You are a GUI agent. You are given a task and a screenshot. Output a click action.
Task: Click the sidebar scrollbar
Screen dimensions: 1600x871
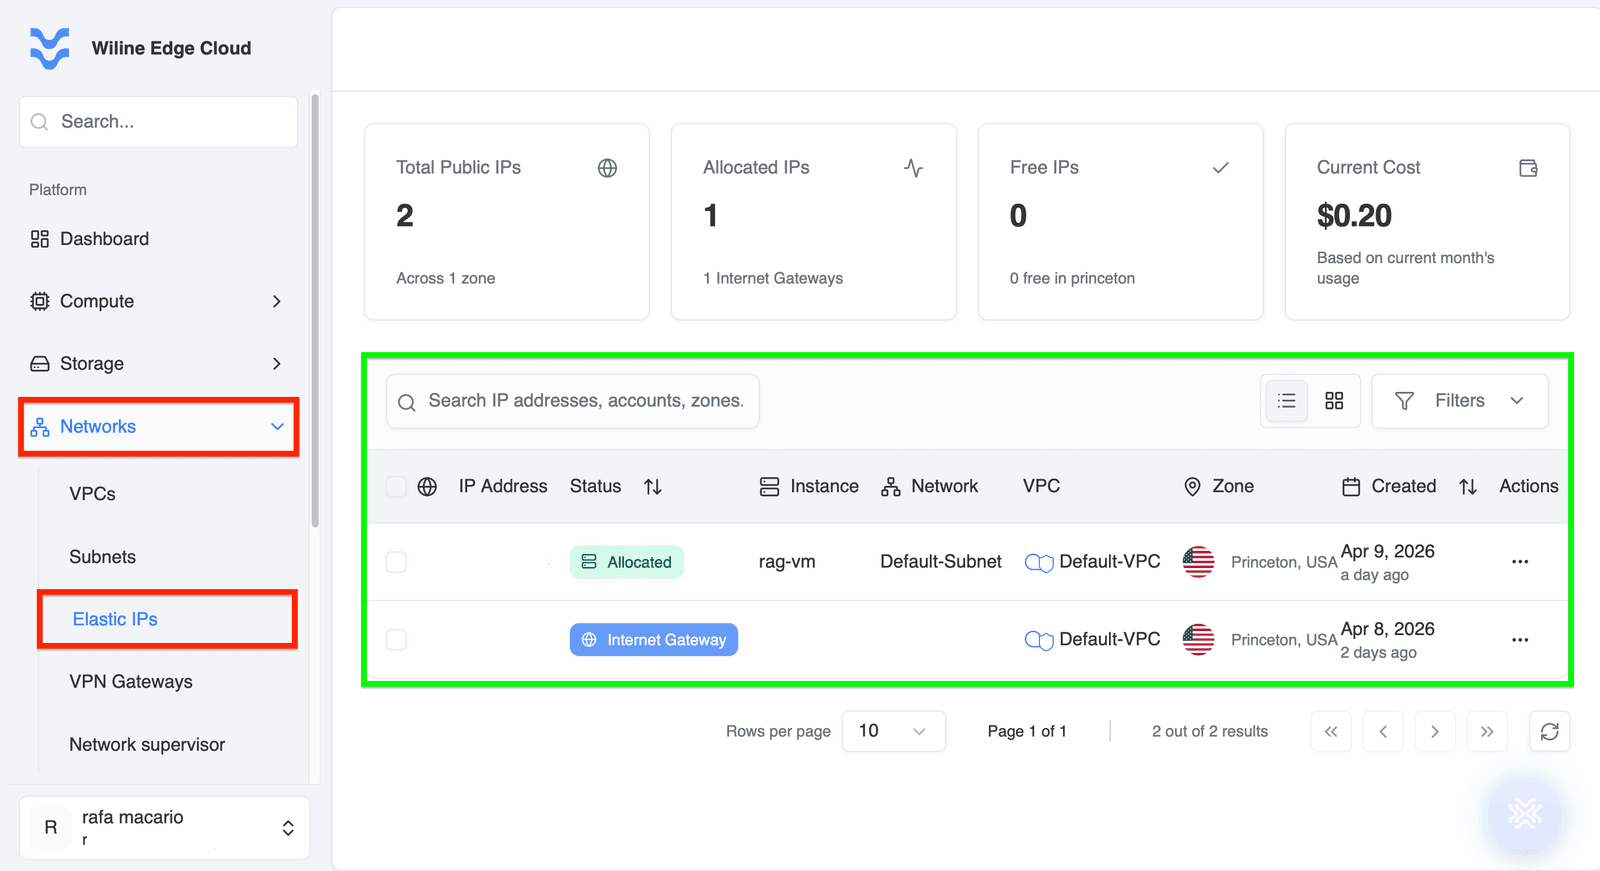[x=315, y=310]
